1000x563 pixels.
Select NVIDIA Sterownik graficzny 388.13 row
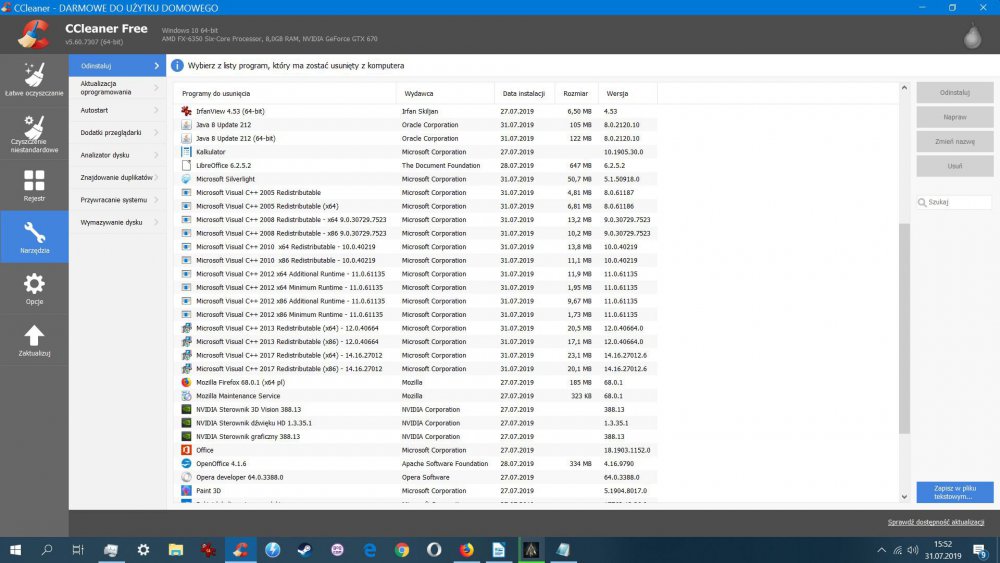[416, 437]
